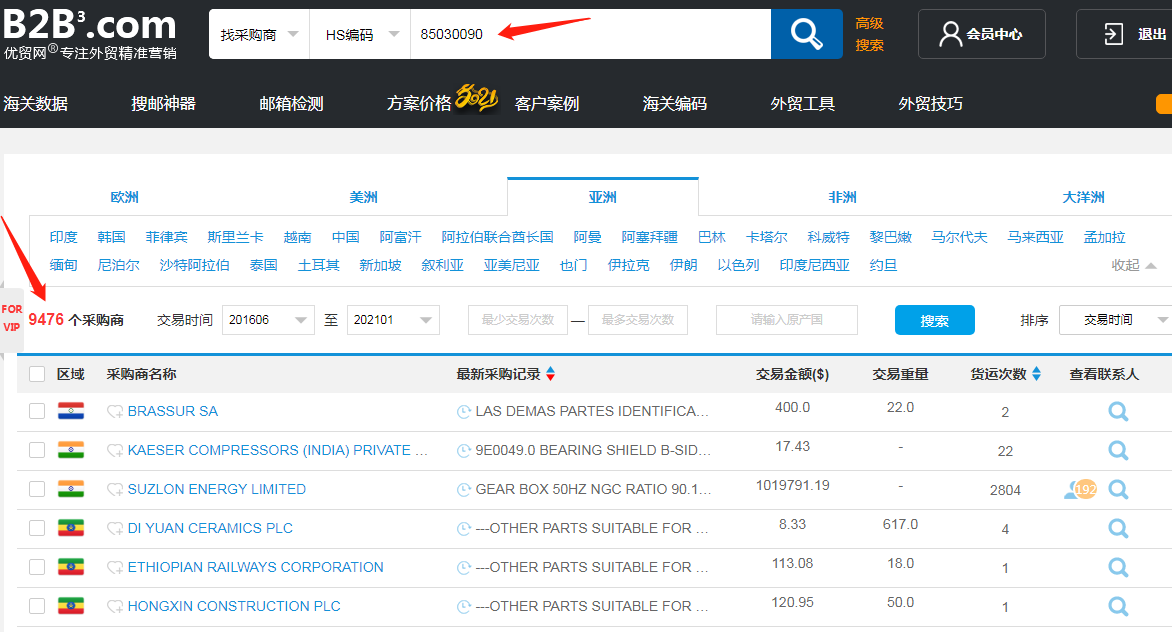Open end date 202101 dropdown

pos(393,320)
